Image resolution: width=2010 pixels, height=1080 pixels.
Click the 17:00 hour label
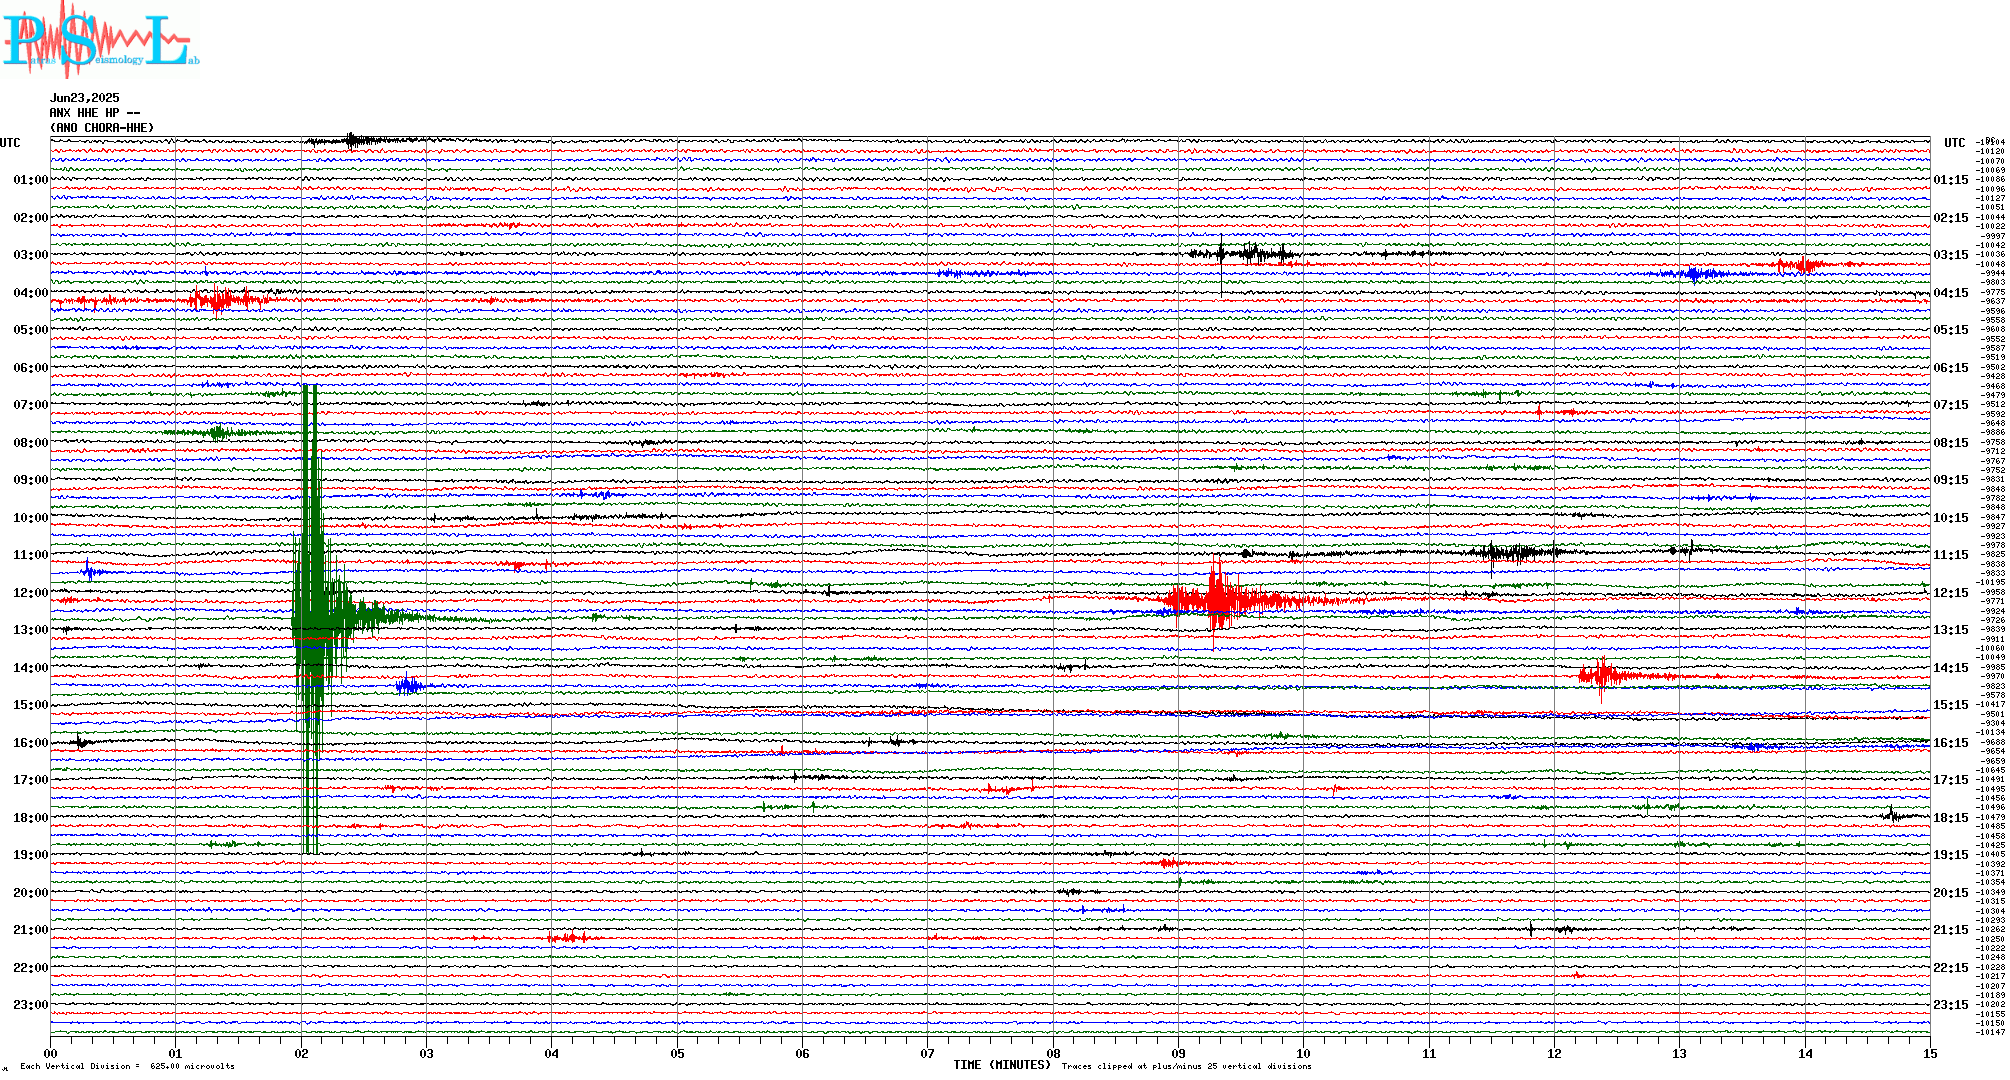pos(31,780)
